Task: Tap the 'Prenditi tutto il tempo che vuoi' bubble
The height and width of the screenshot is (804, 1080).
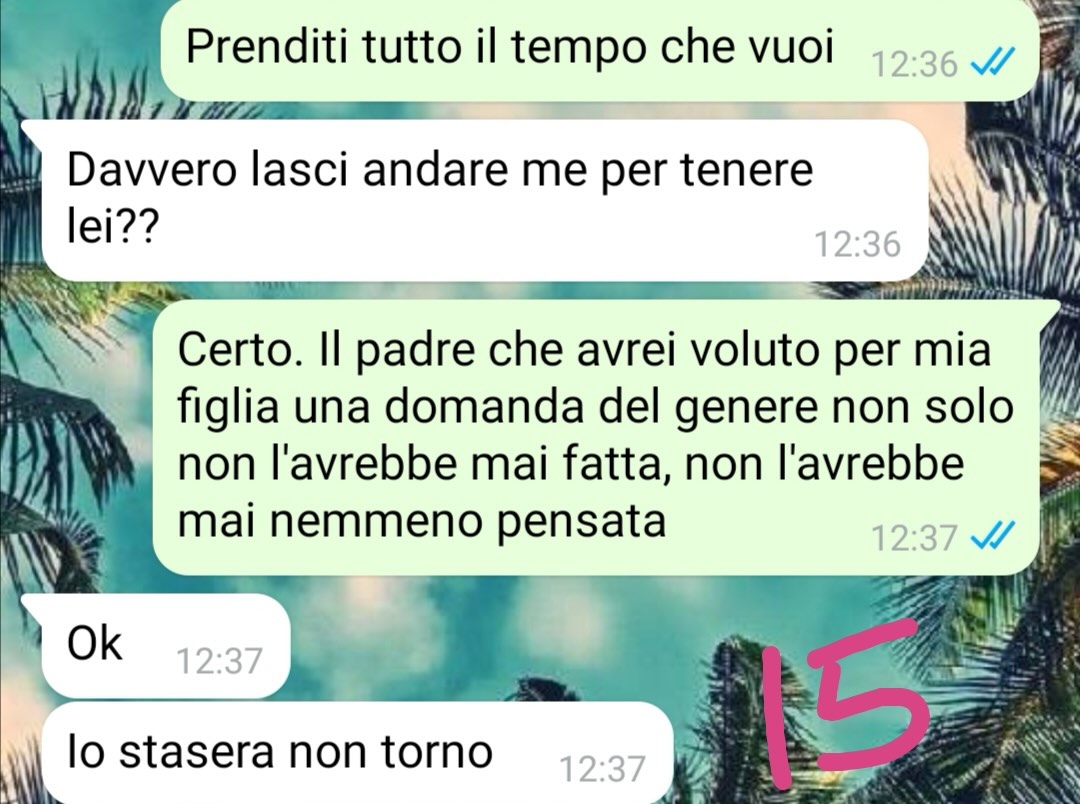Action: click(599, 50)
